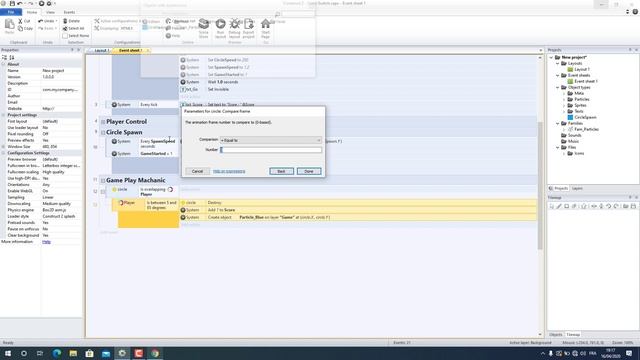Open Help on expressions link

(229, 171)
